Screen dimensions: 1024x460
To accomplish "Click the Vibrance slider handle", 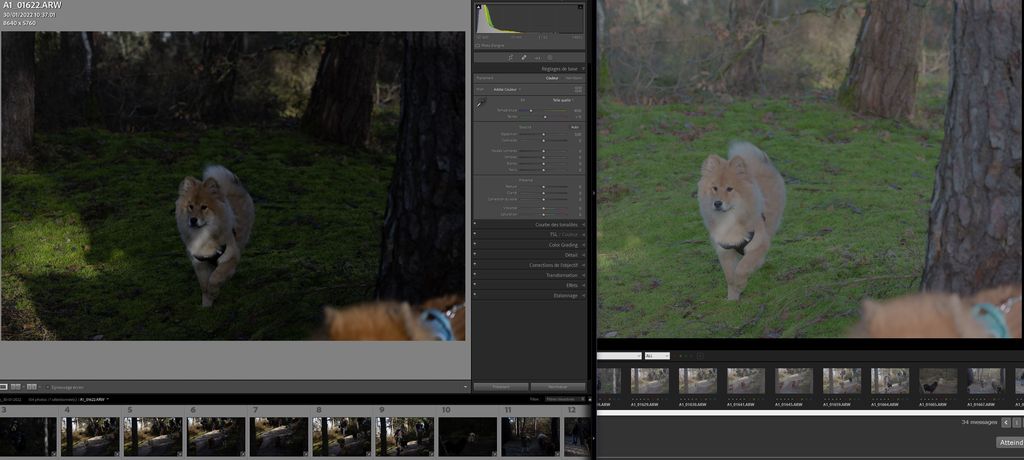I will pyautogui.click(x=543, y=208).
